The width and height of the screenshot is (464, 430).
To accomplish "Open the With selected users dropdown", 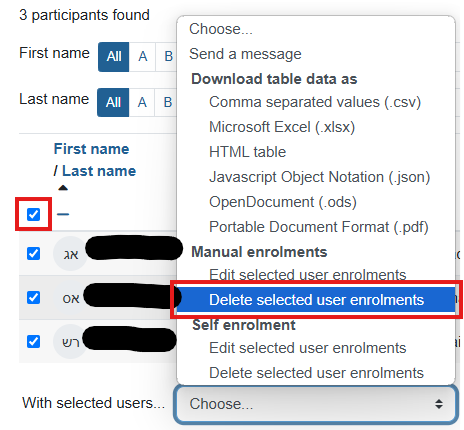I will click(x=316, y=404).
